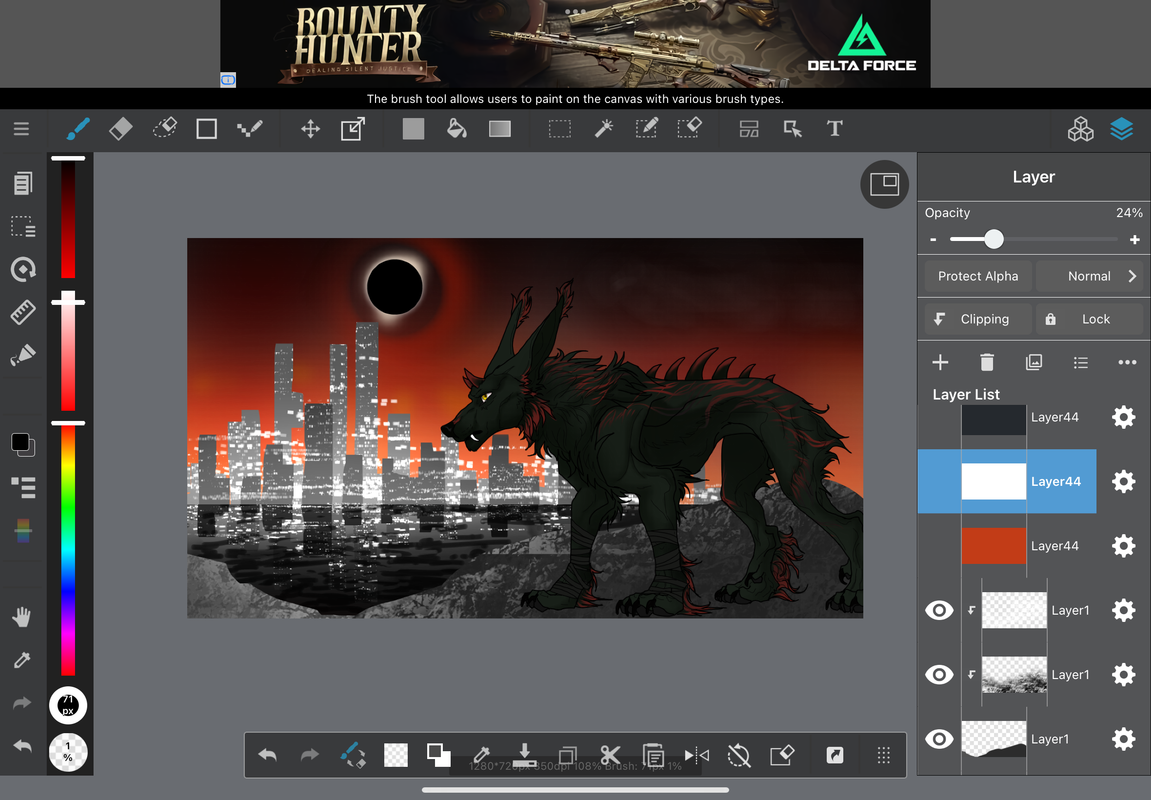Image resolution: width=1151 pixels, height=800 pixels.
Task: Select the panel divide tool
Action: tap(749, 129)
